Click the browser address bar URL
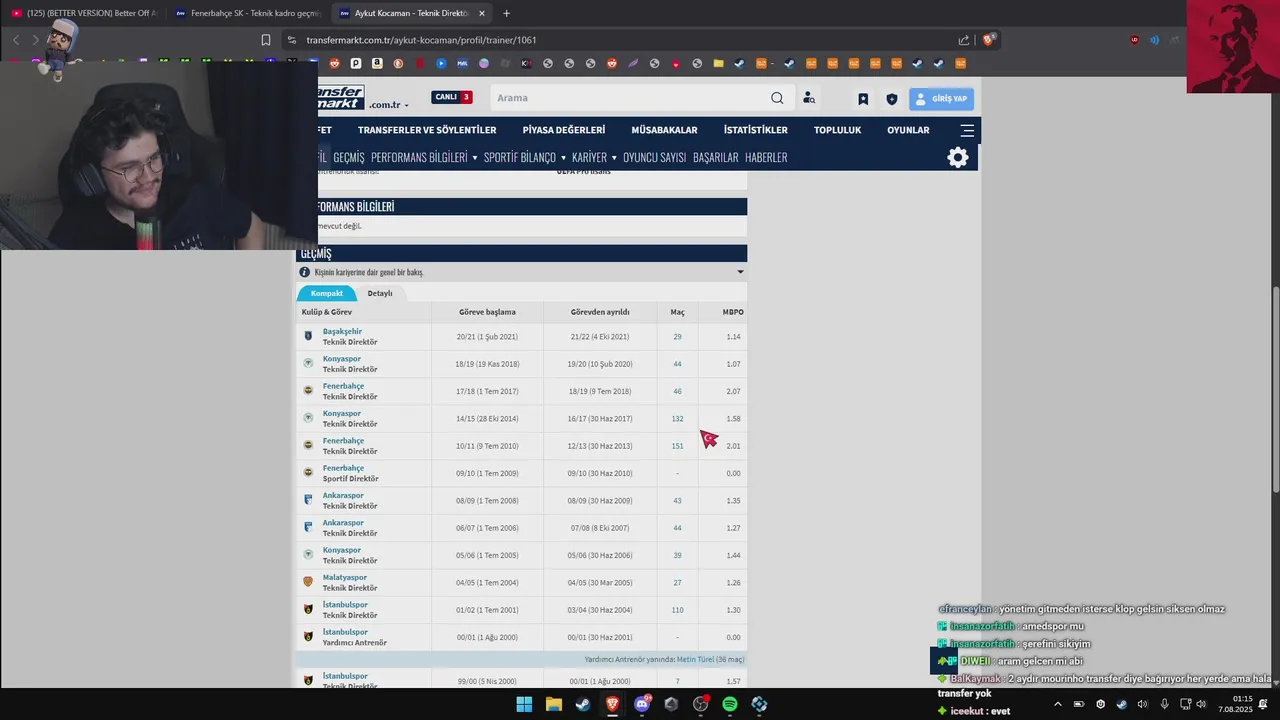The height and width of the screenshot is (720, 1280). tap(421, 40)
